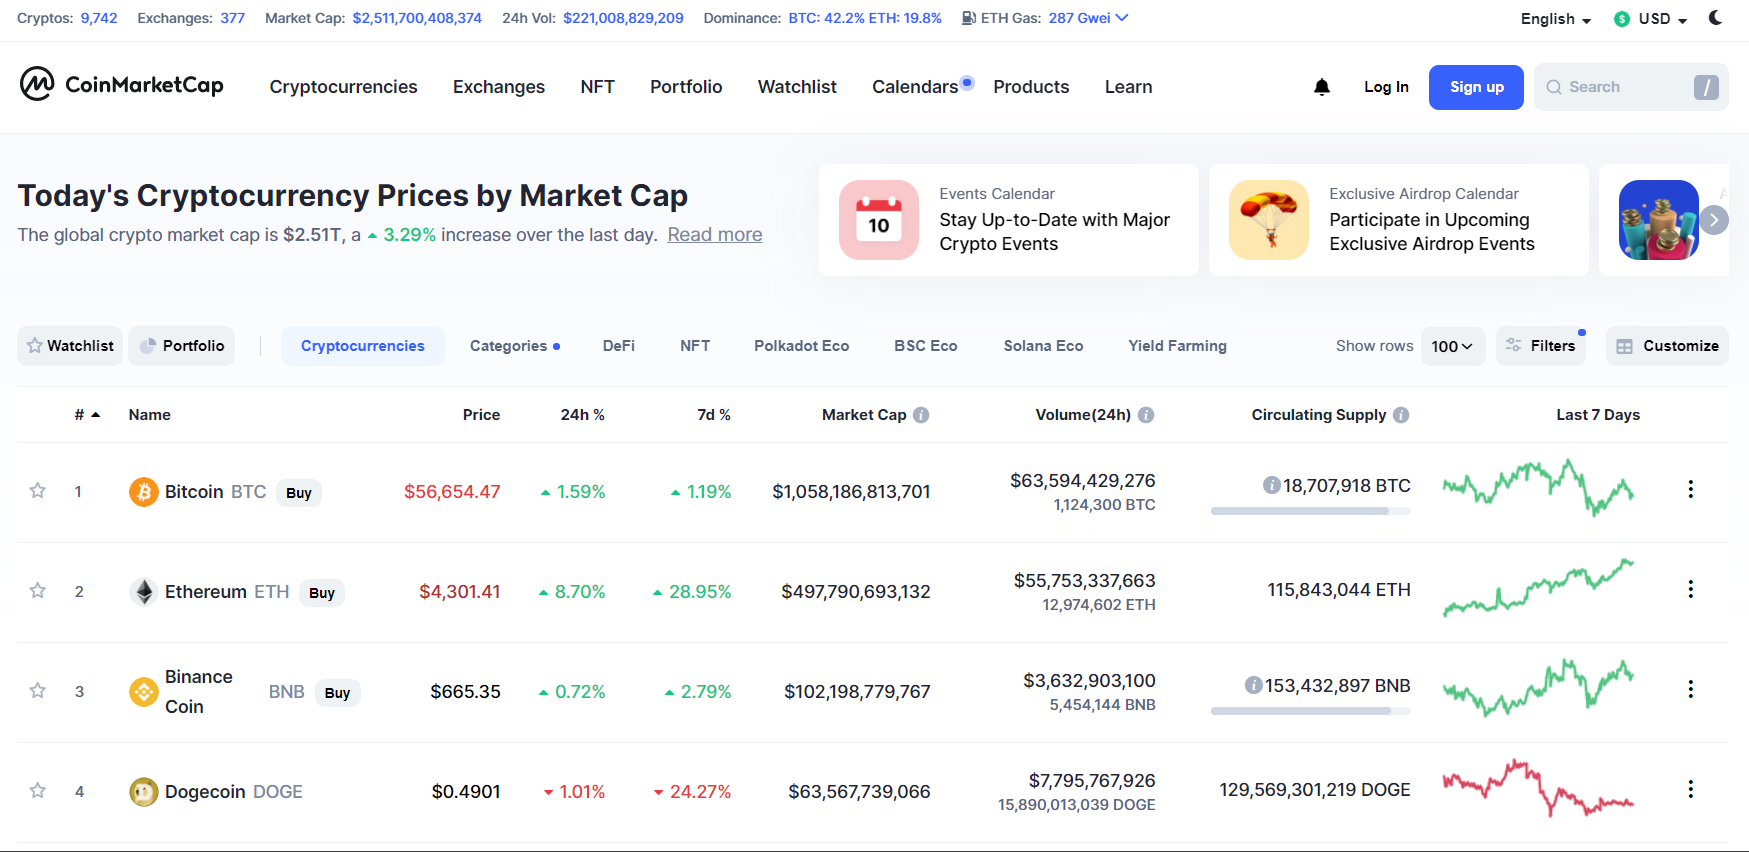Open the USD currency dropdown
The image size is (1749, 852).
[x=1652, y=19]
